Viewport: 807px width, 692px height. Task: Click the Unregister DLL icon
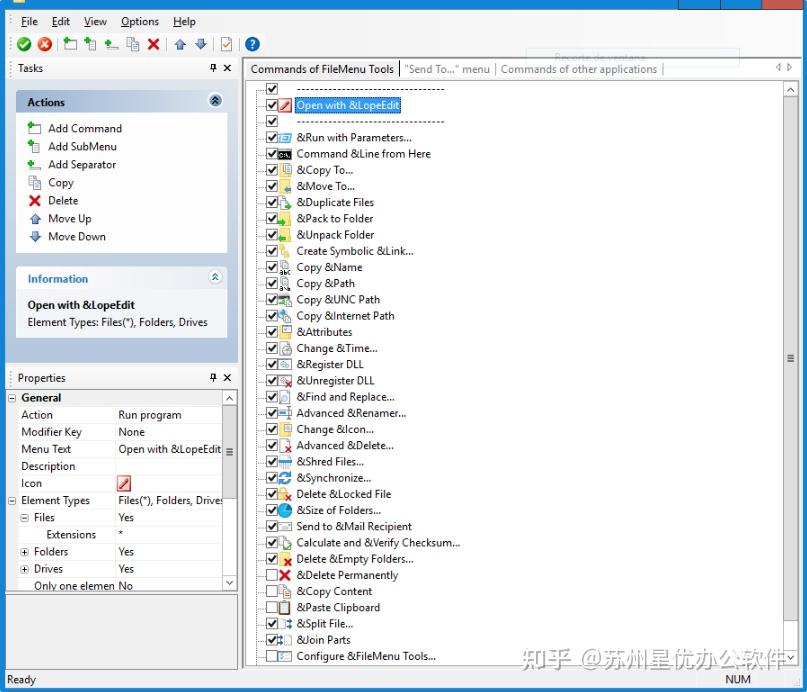[x=285, y=381]
